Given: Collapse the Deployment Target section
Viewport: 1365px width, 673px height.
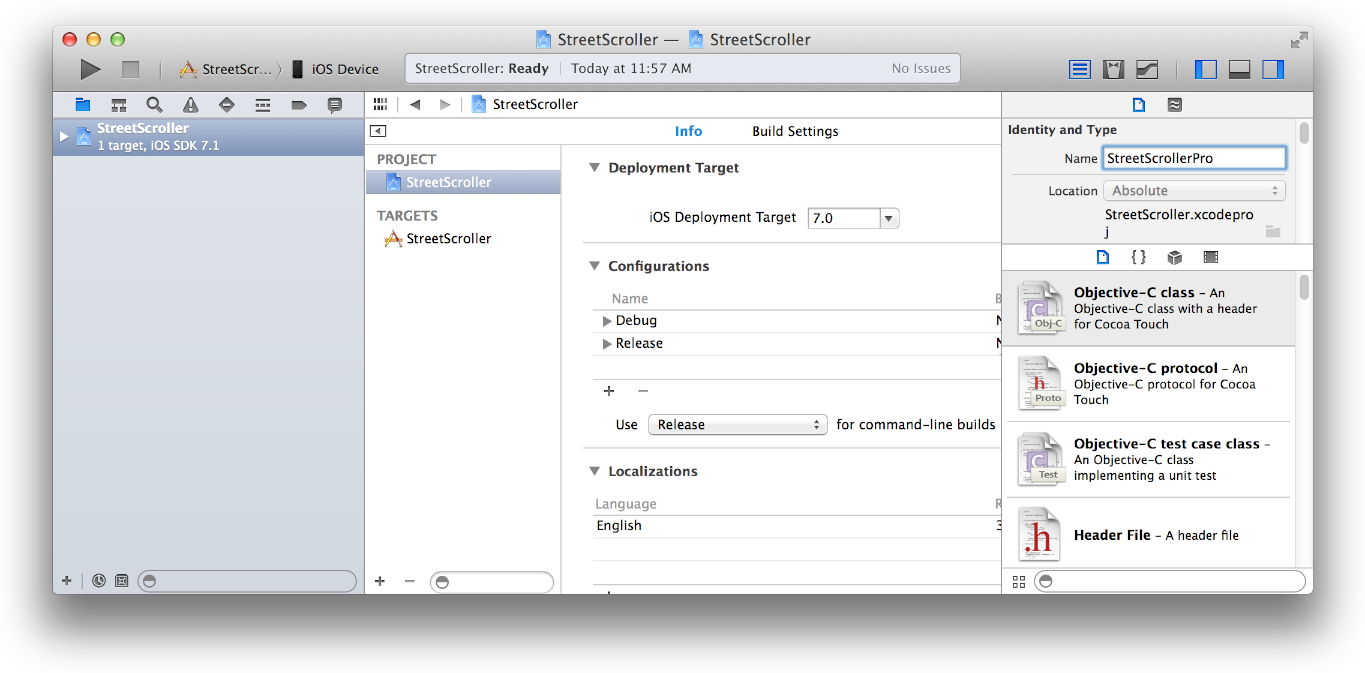Looking at the screenshot, I should (594, 168).
